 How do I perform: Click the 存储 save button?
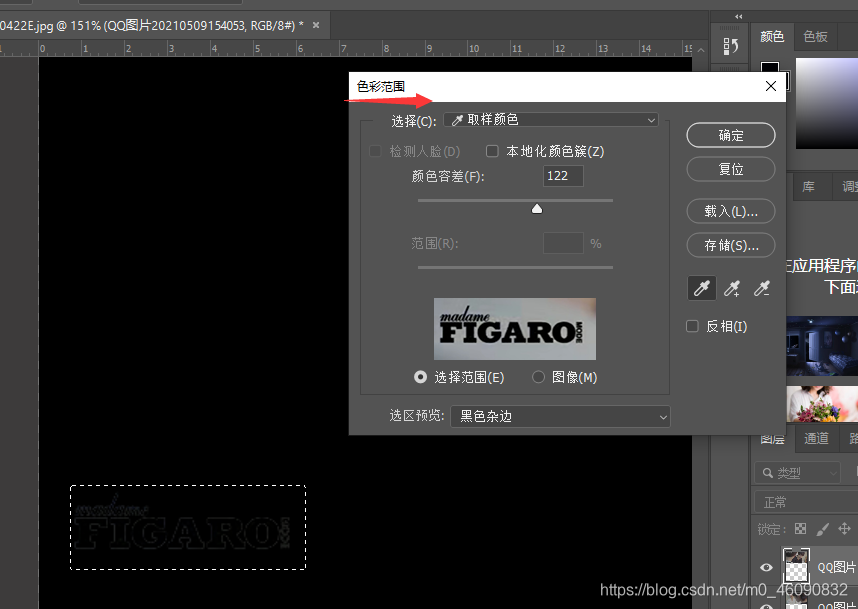pos(731,245)
